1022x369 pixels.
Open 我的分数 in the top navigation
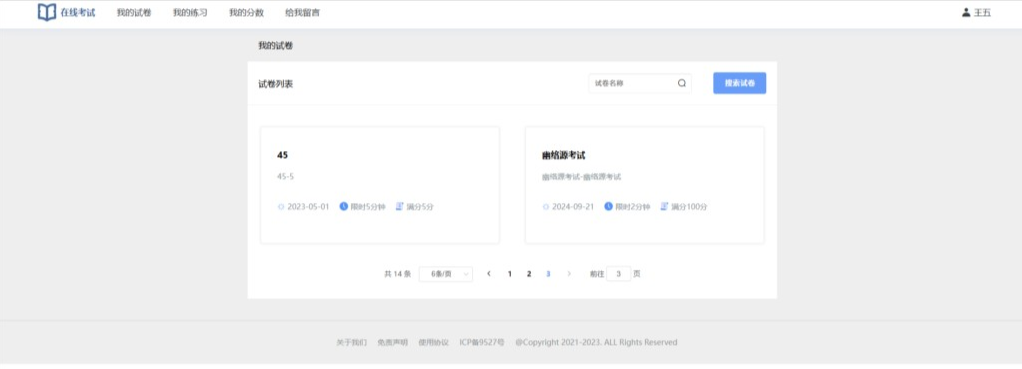pyautogui.click(x=246, y=12)
